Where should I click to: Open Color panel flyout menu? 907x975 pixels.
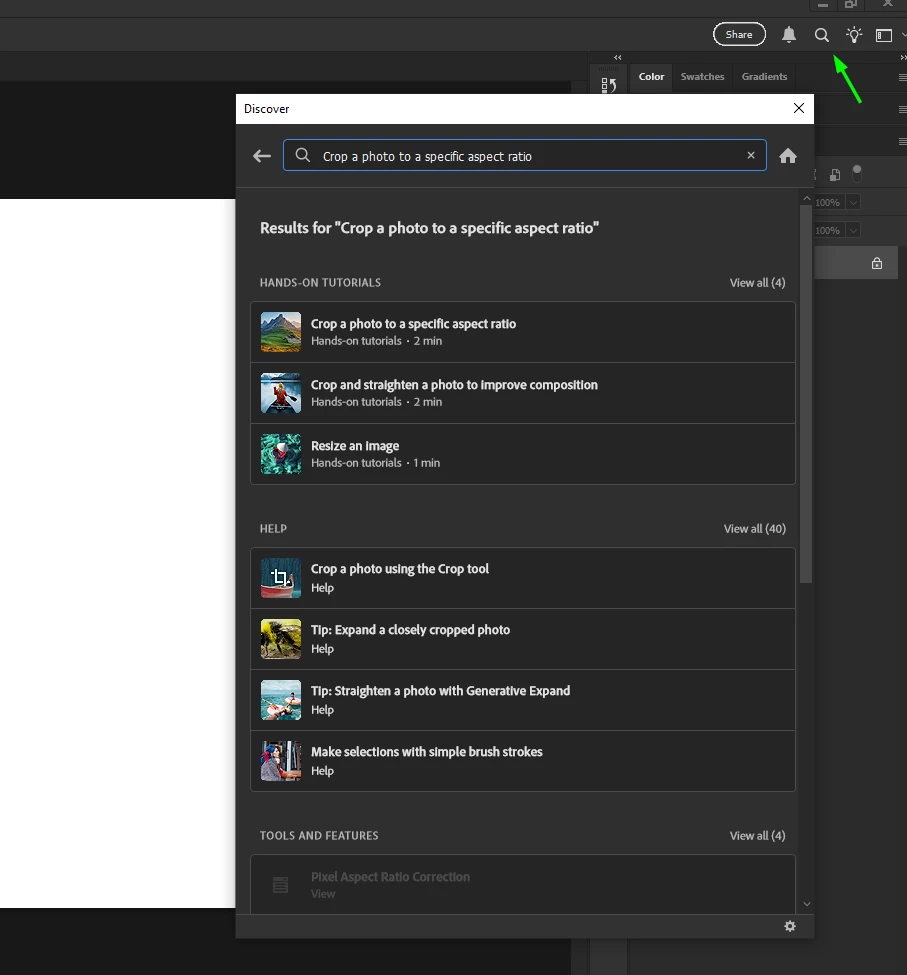point(902,77)
